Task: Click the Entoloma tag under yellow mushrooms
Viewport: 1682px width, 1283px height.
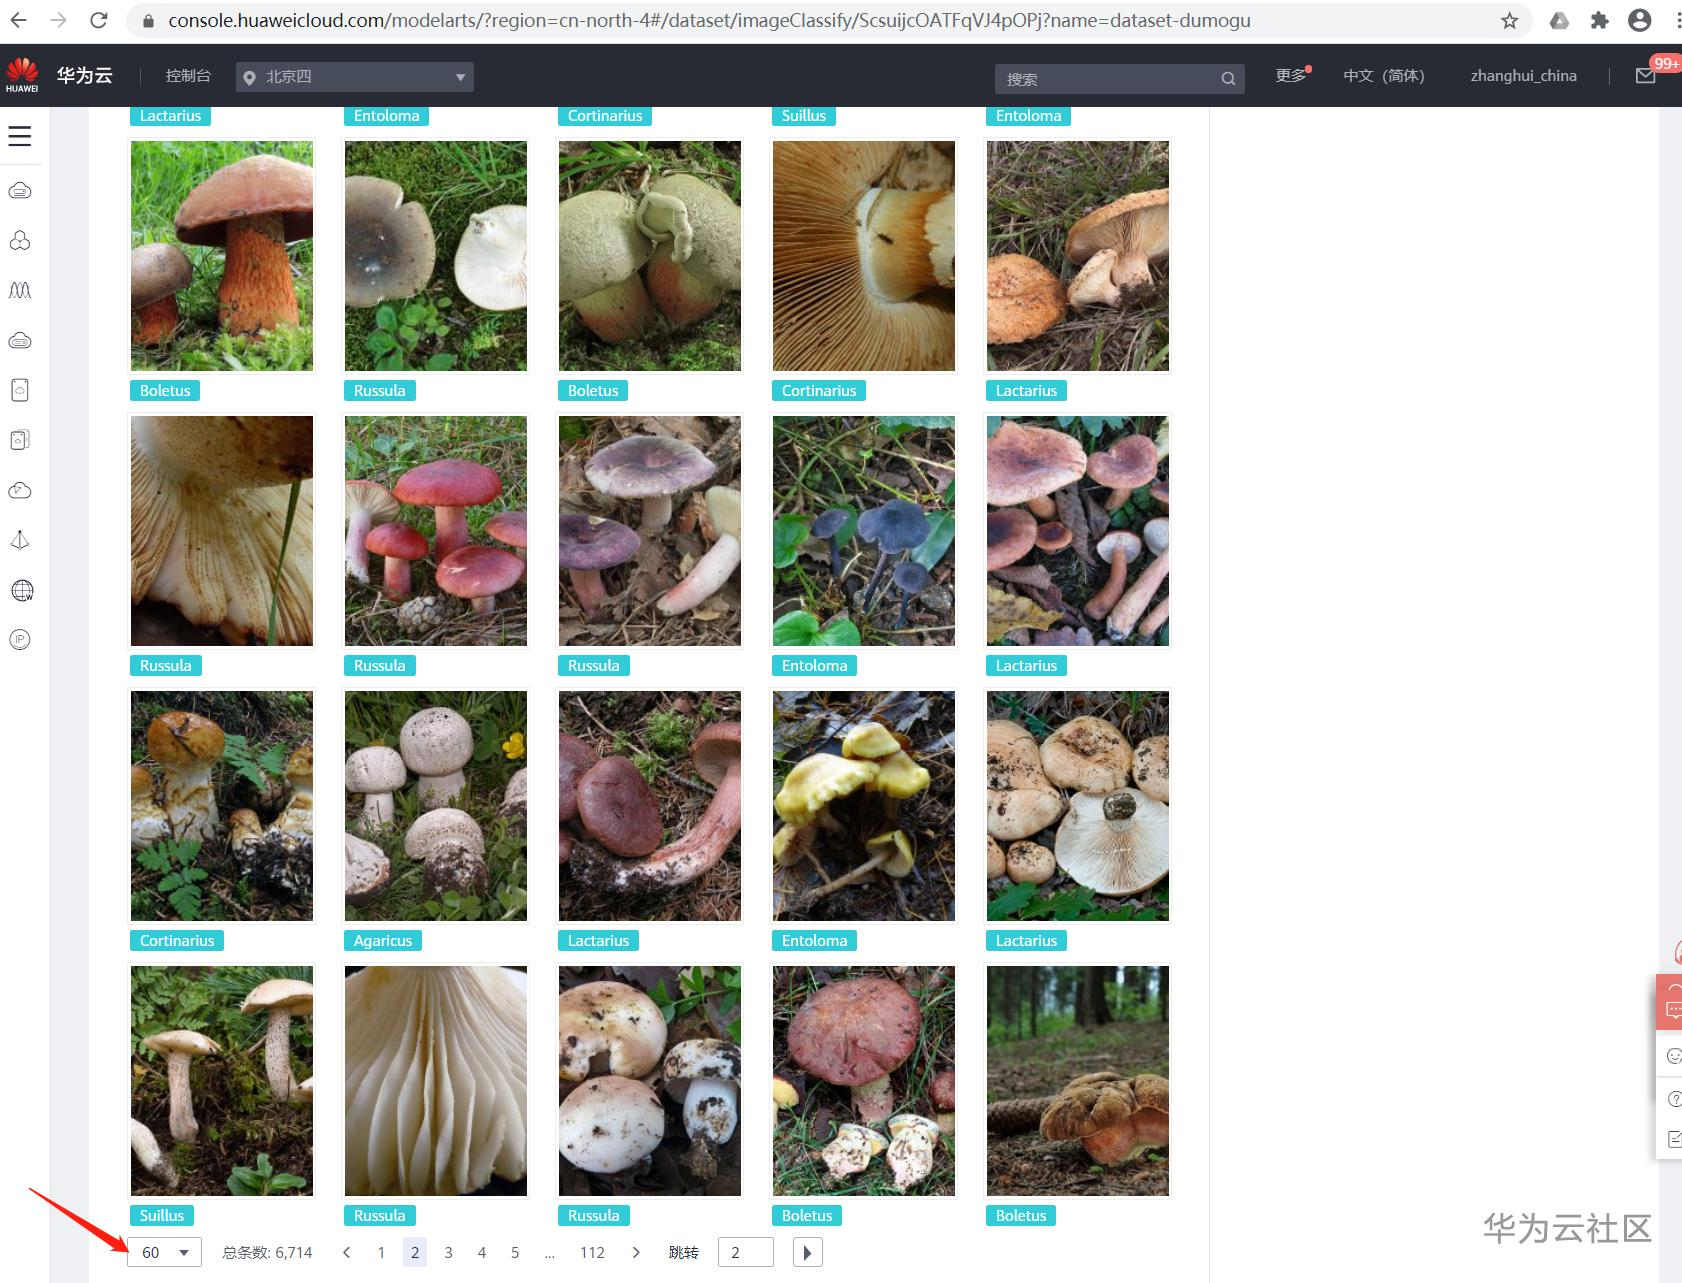Action: pyautogui.click(x=815, y=941)
